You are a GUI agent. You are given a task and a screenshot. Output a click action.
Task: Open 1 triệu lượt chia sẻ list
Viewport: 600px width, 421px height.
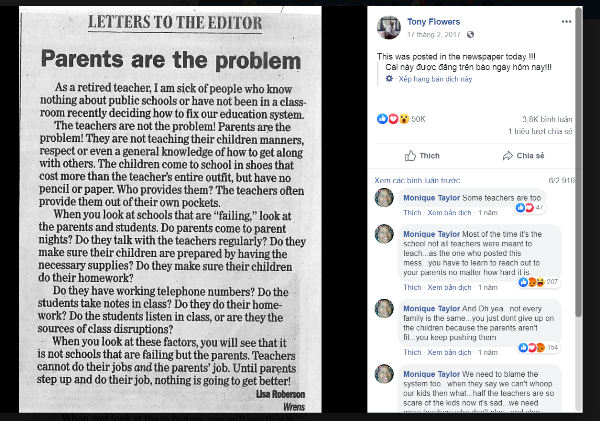click(x=541, y=131)
